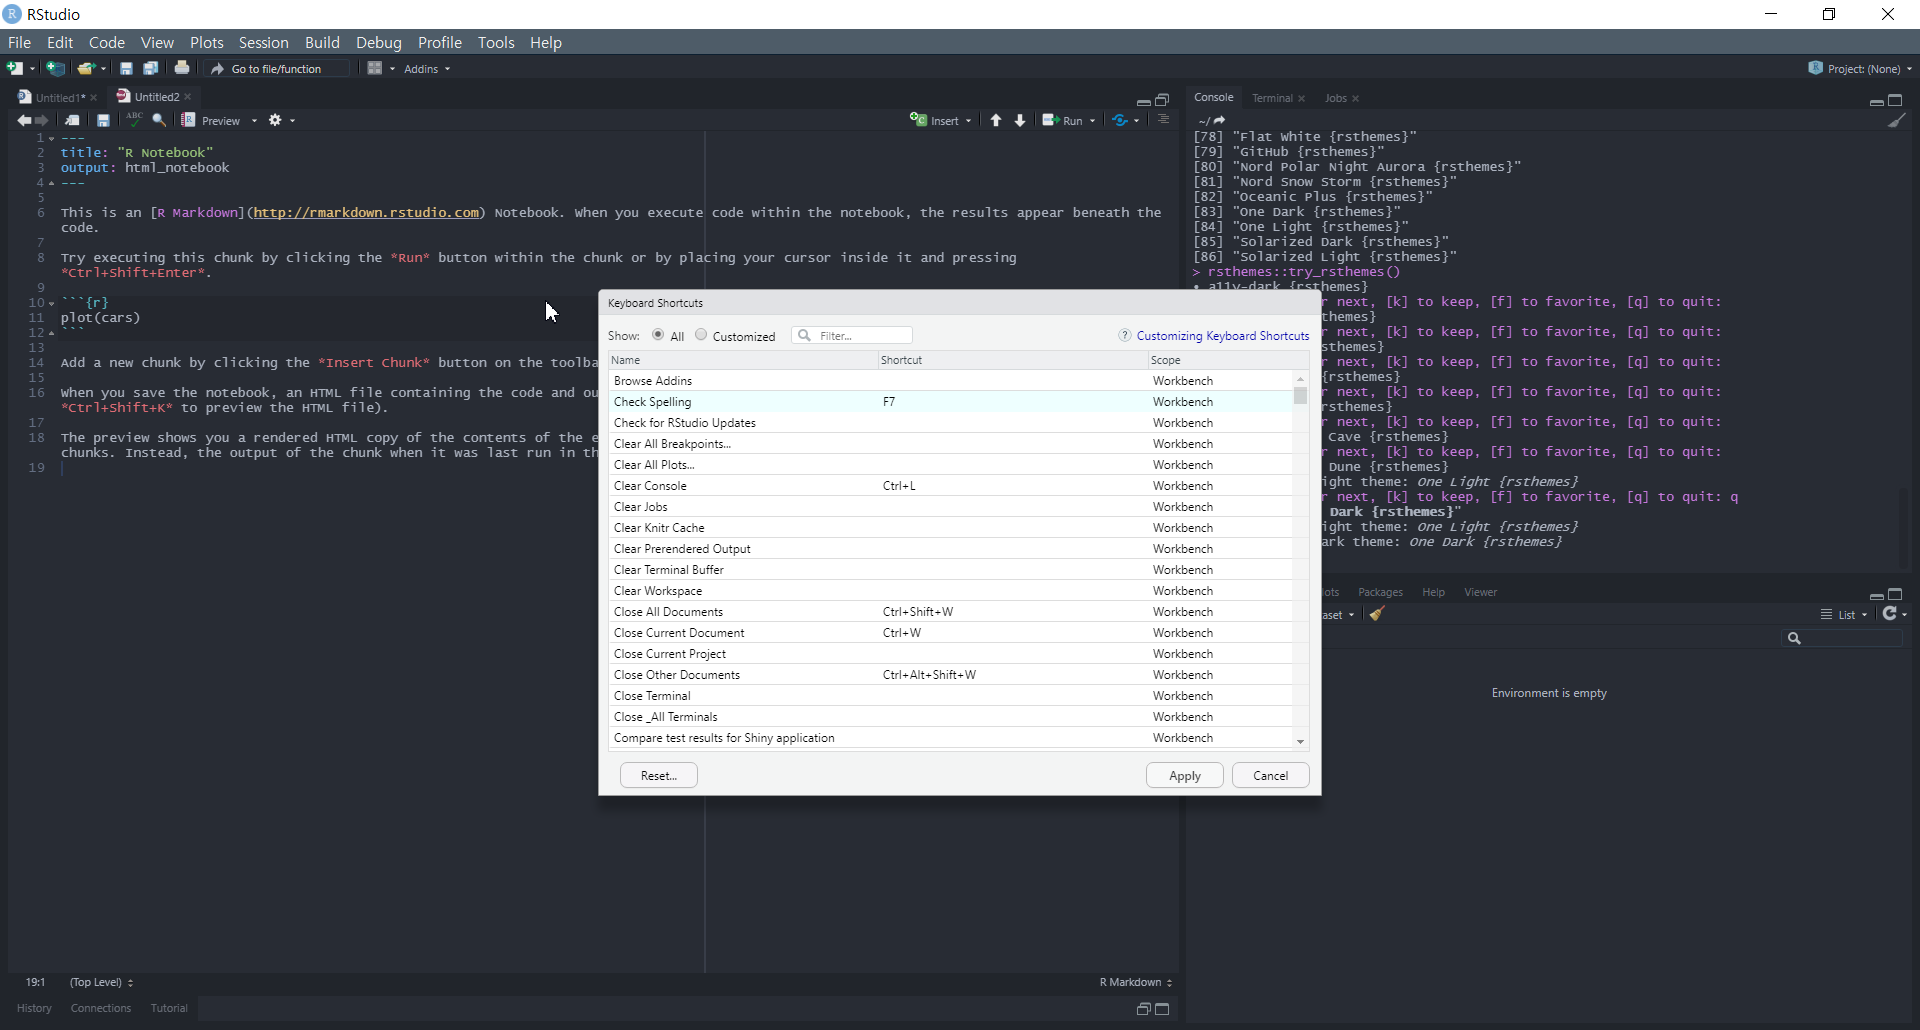This screenshot has width=1920, height=1030.
Task: Preview the R Notebook
Action: 212,121
